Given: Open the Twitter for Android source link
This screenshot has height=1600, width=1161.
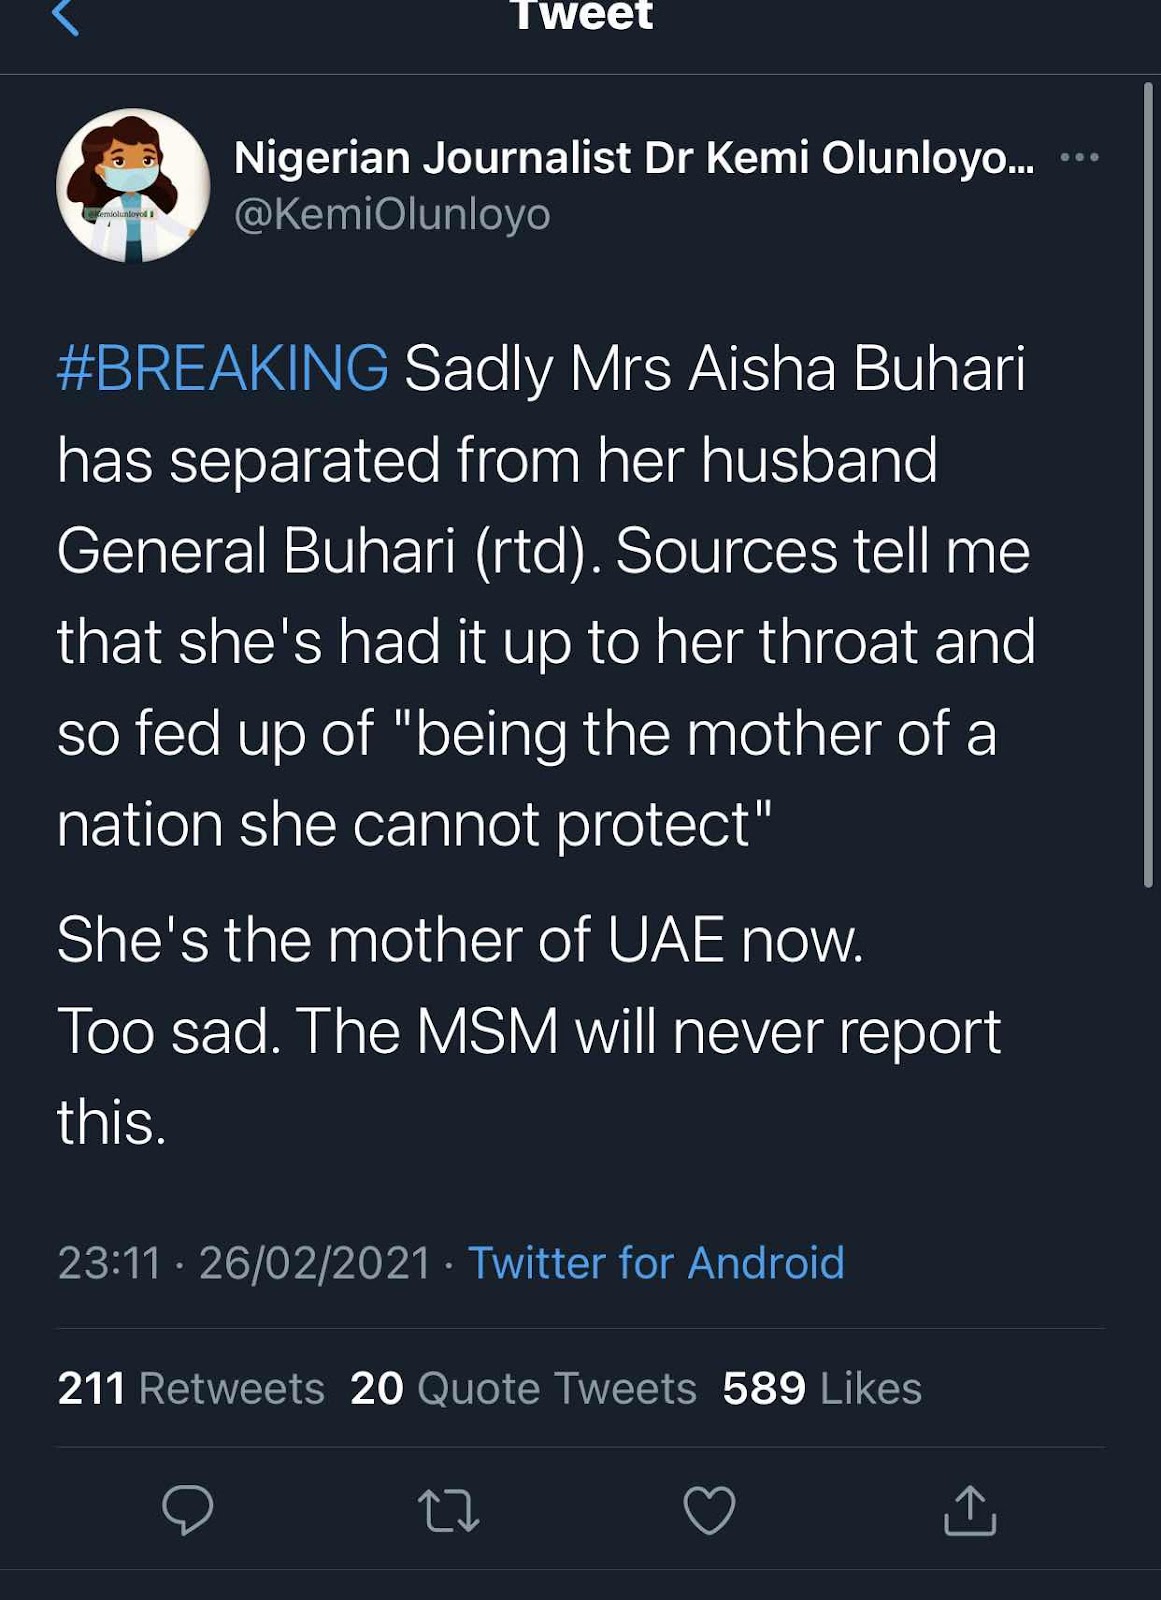Looking at the screenshot, I should point(656,1263).
